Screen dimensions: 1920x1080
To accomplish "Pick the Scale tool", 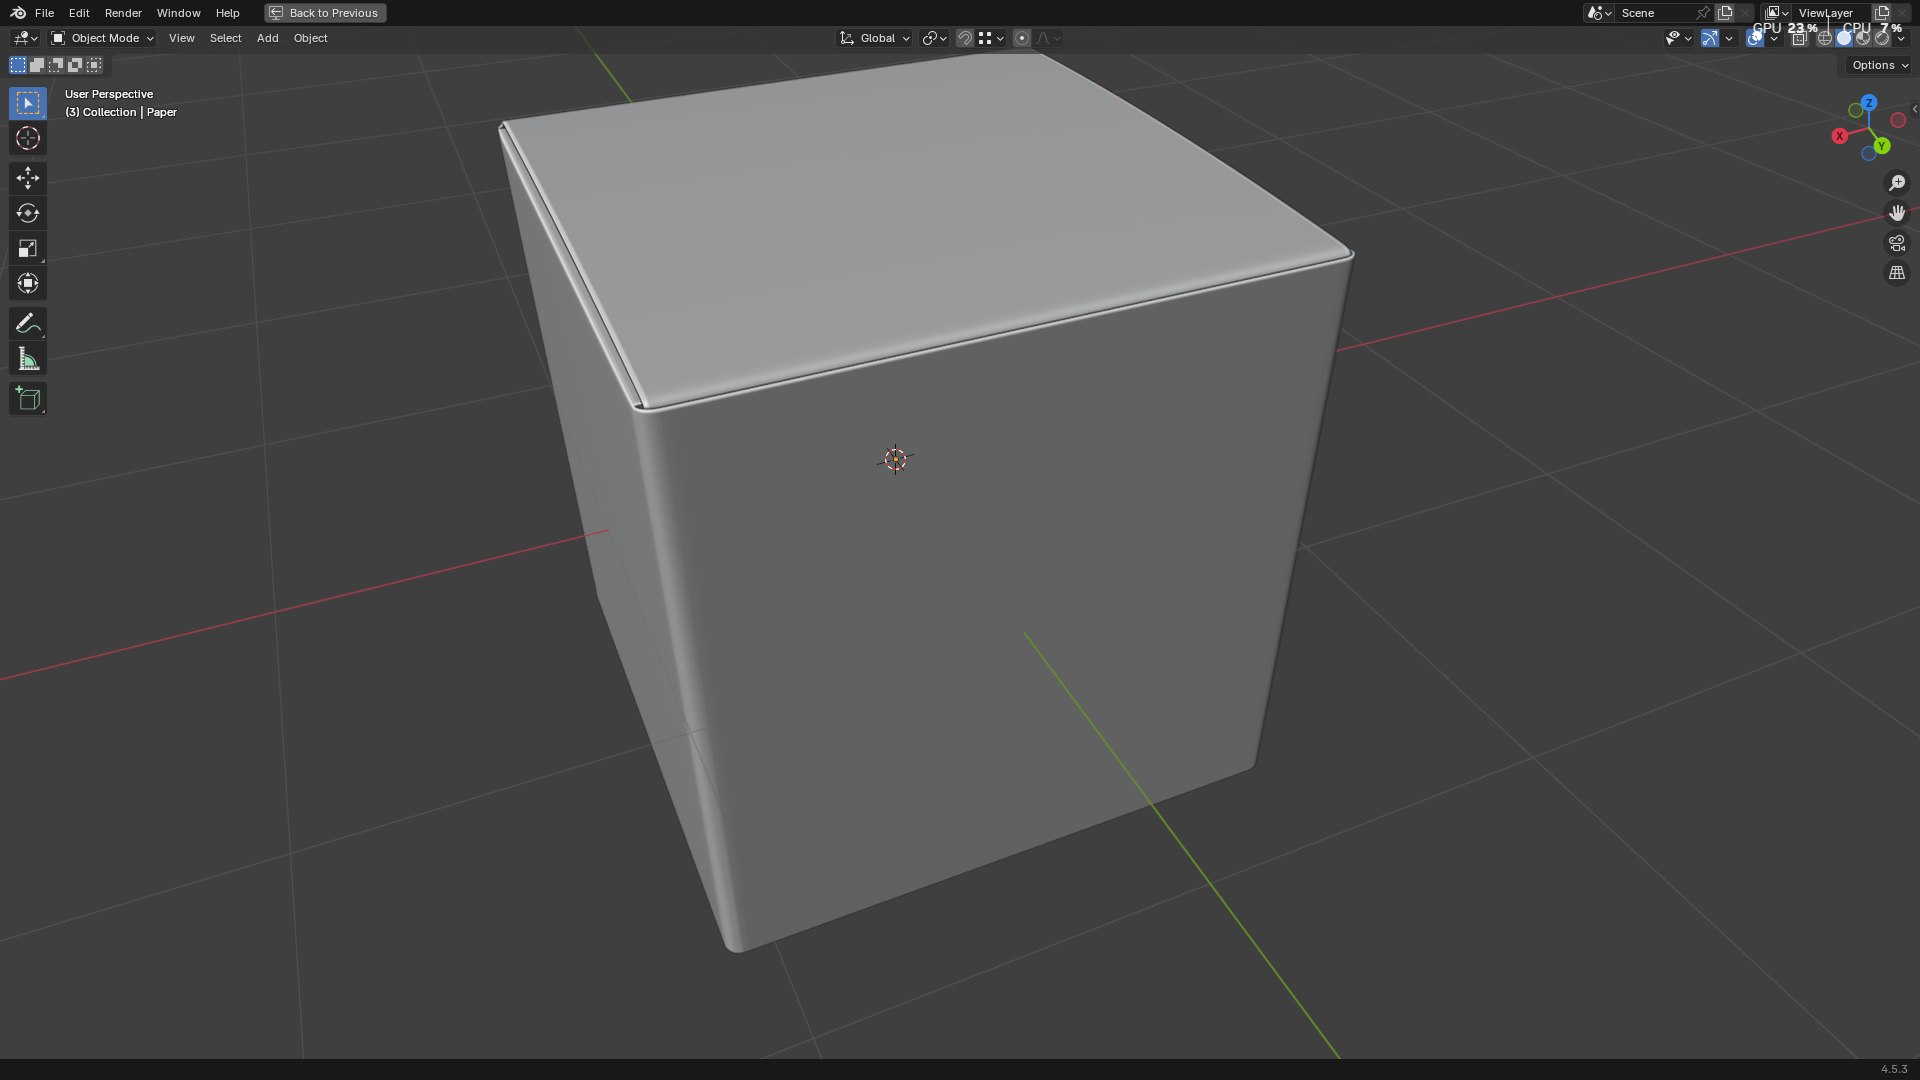I will pos(28,248).
